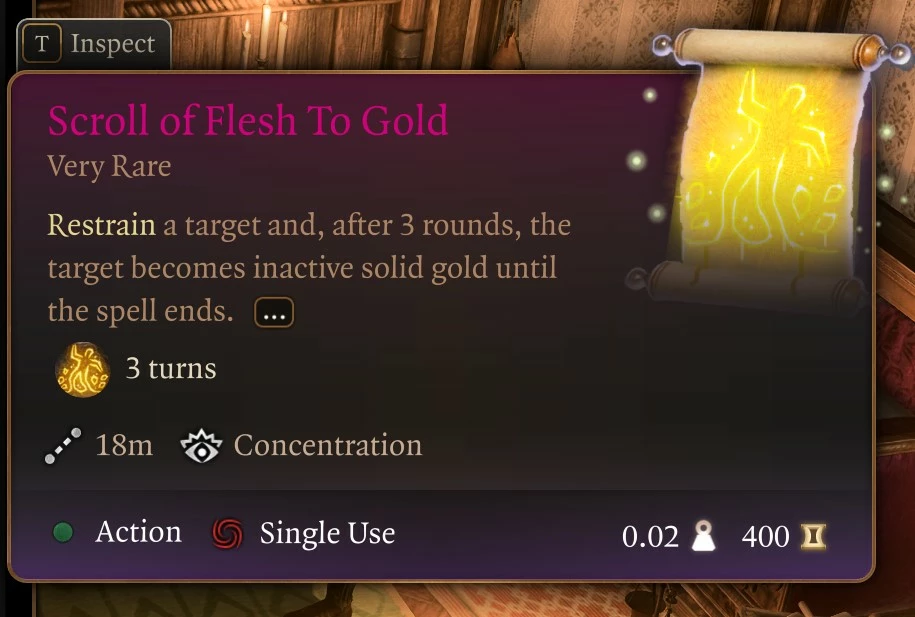This screenshot has height=617, width=915.
Task: Click the highlighted Restrain keyword
Action: pyautogui.click(x=102, y=225)
